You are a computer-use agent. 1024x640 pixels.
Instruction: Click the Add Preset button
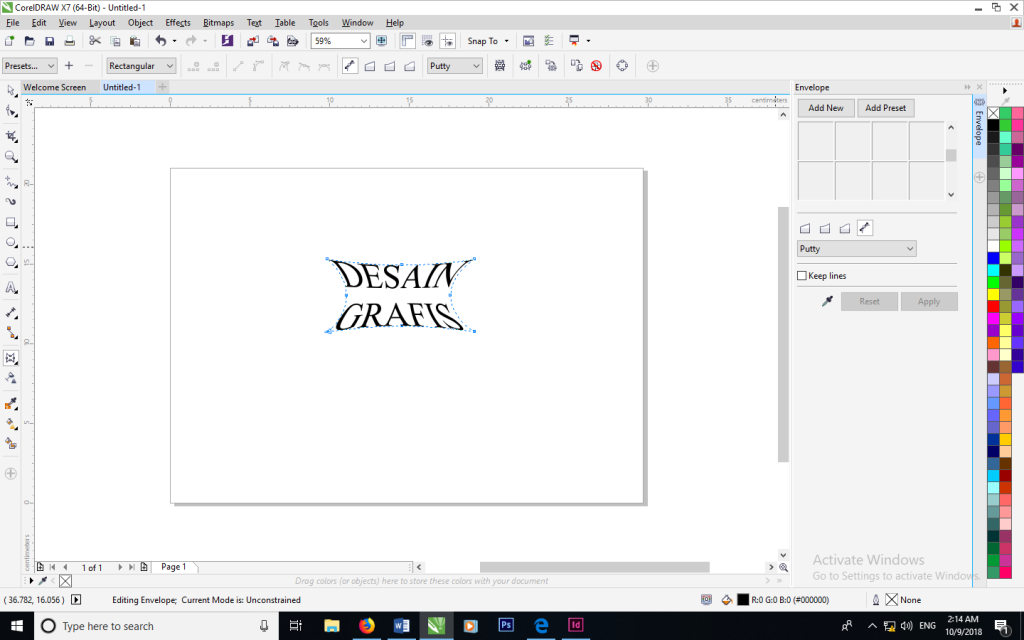[885, 108]
